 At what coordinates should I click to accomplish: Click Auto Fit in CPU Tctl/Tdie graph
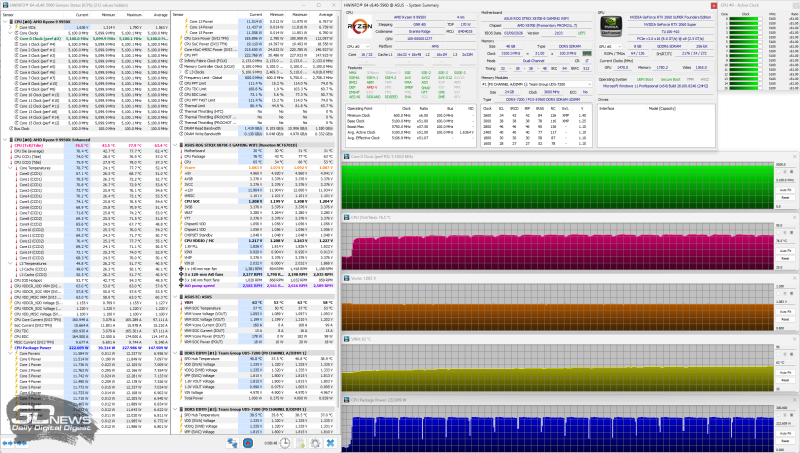click(785, 250)
